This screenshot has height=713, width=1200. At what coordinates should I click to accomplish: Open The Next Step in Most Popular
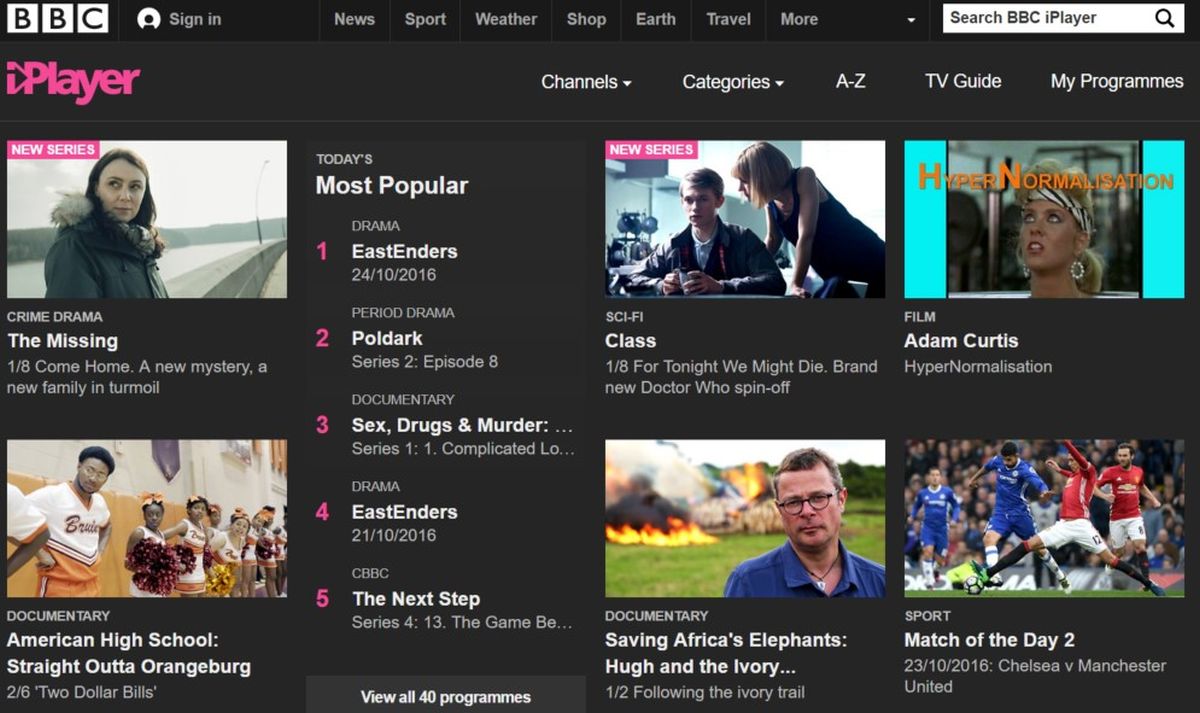[416, 599]
